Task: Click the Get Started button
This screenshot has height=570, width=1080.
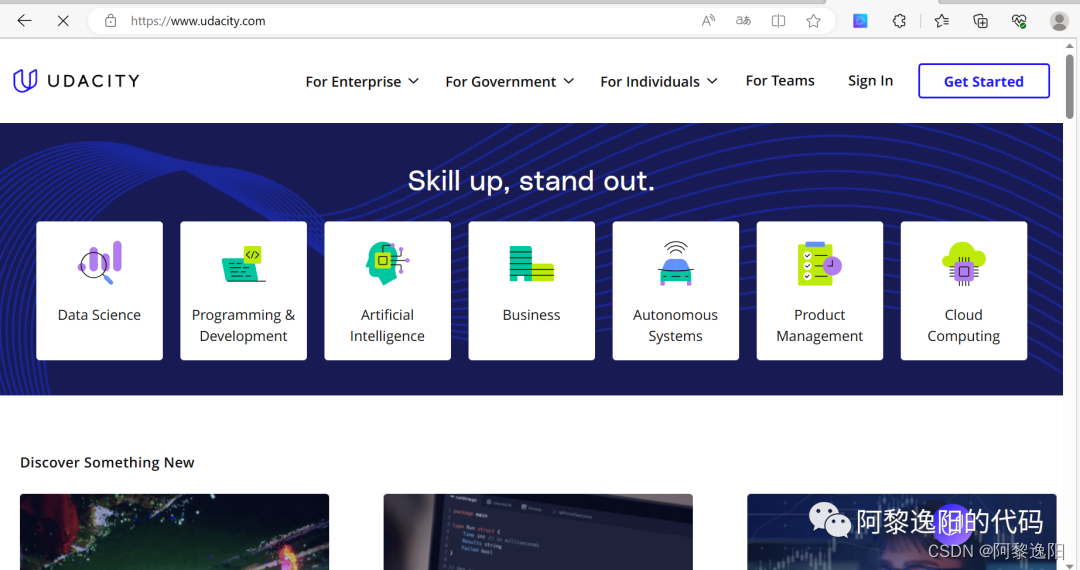Action: click(984, 81)
